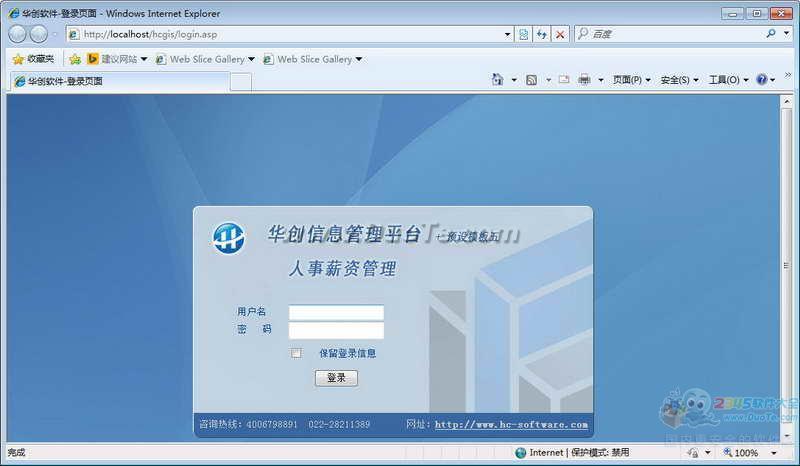Expand the Print dropdown arrow
Screen dimensions: 800x466
tap(601, 80)
